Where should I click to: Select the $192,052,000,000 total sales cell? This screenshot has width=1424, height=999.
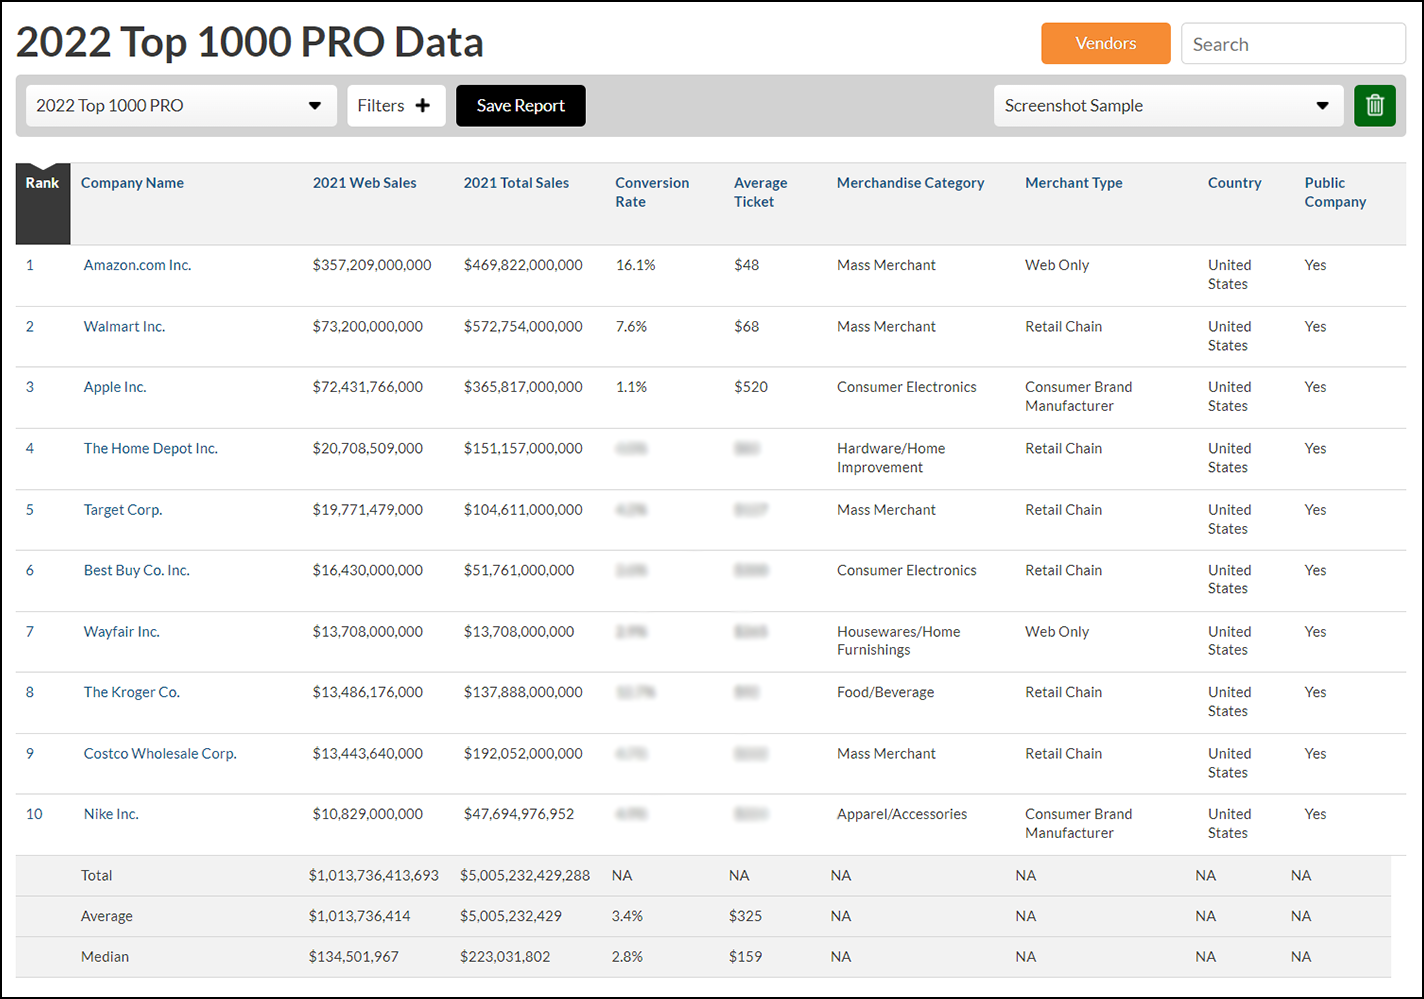tap(523, 754)
